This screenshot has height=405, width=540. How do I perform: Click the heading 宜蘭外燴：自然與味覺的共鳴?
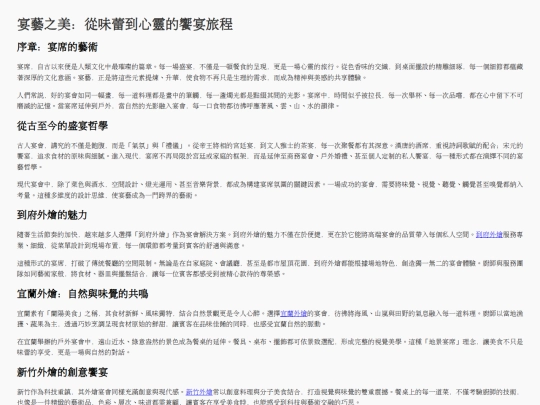click(83, 294)
